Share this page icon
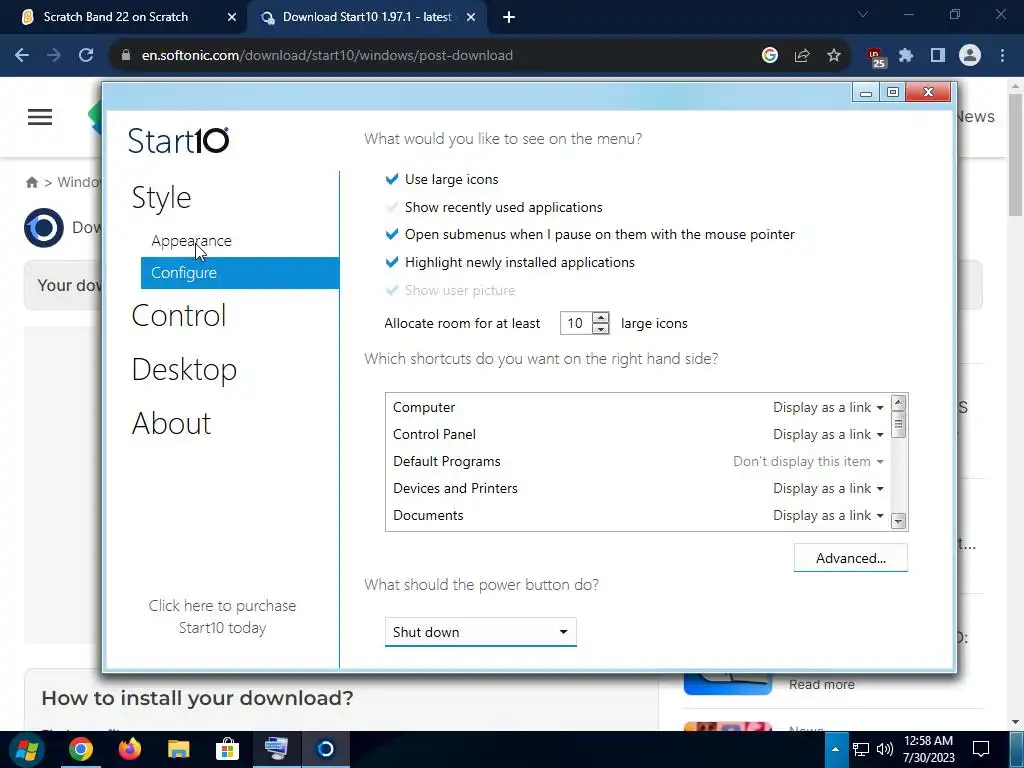Screen dimensions: 1024x768 pos(802,56)
